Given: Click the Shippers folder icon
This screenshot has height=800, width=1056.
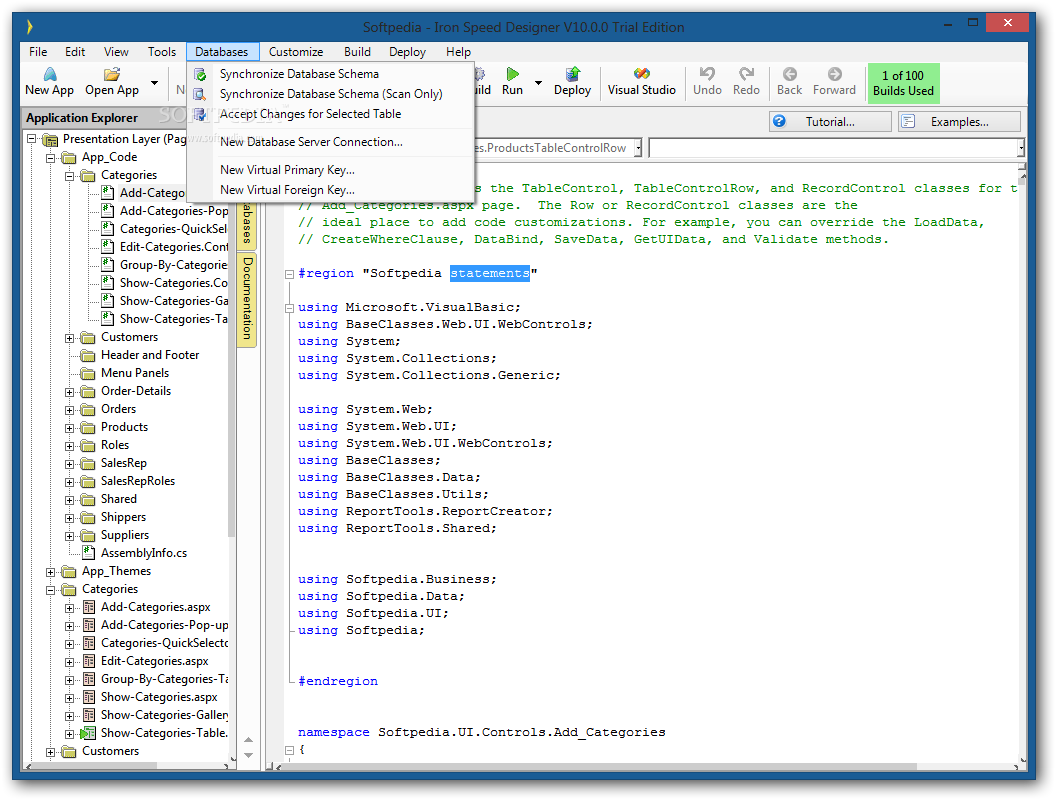Looking at the screenshot, I should click(x=88, y=517).
